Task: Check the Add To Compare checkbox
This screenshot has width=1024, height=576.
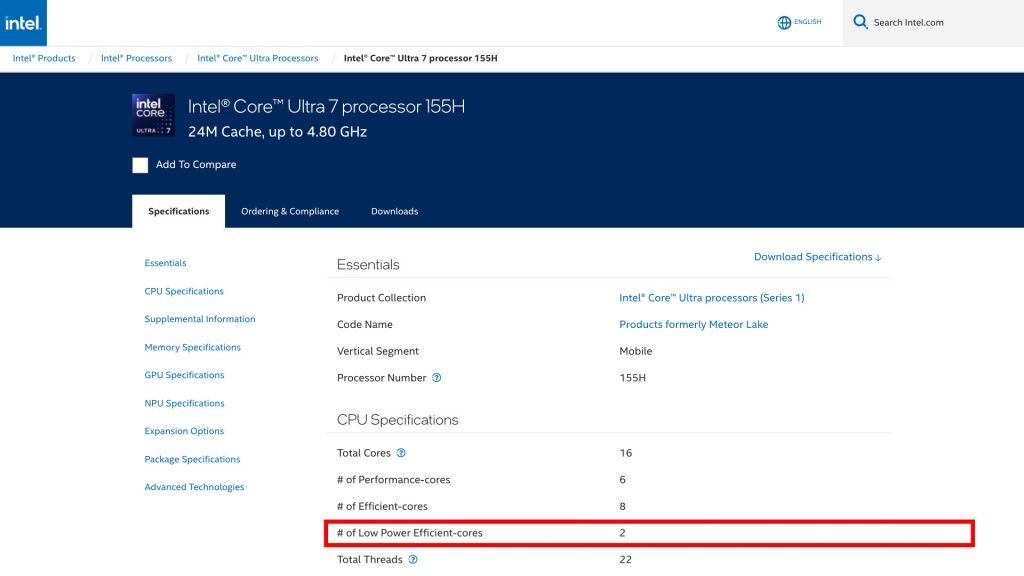Action: pyautogui.click(x=140, y=165)
